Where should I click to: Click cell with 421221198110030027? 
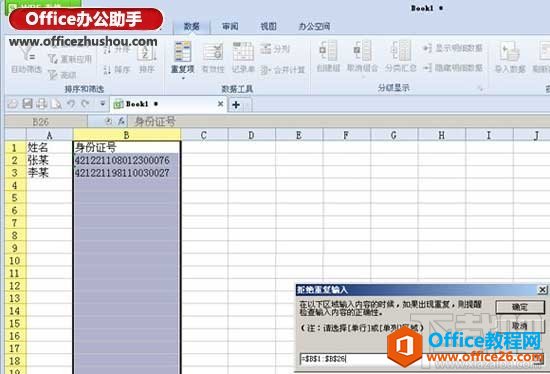pyautogui.click(x=127, y=173)
